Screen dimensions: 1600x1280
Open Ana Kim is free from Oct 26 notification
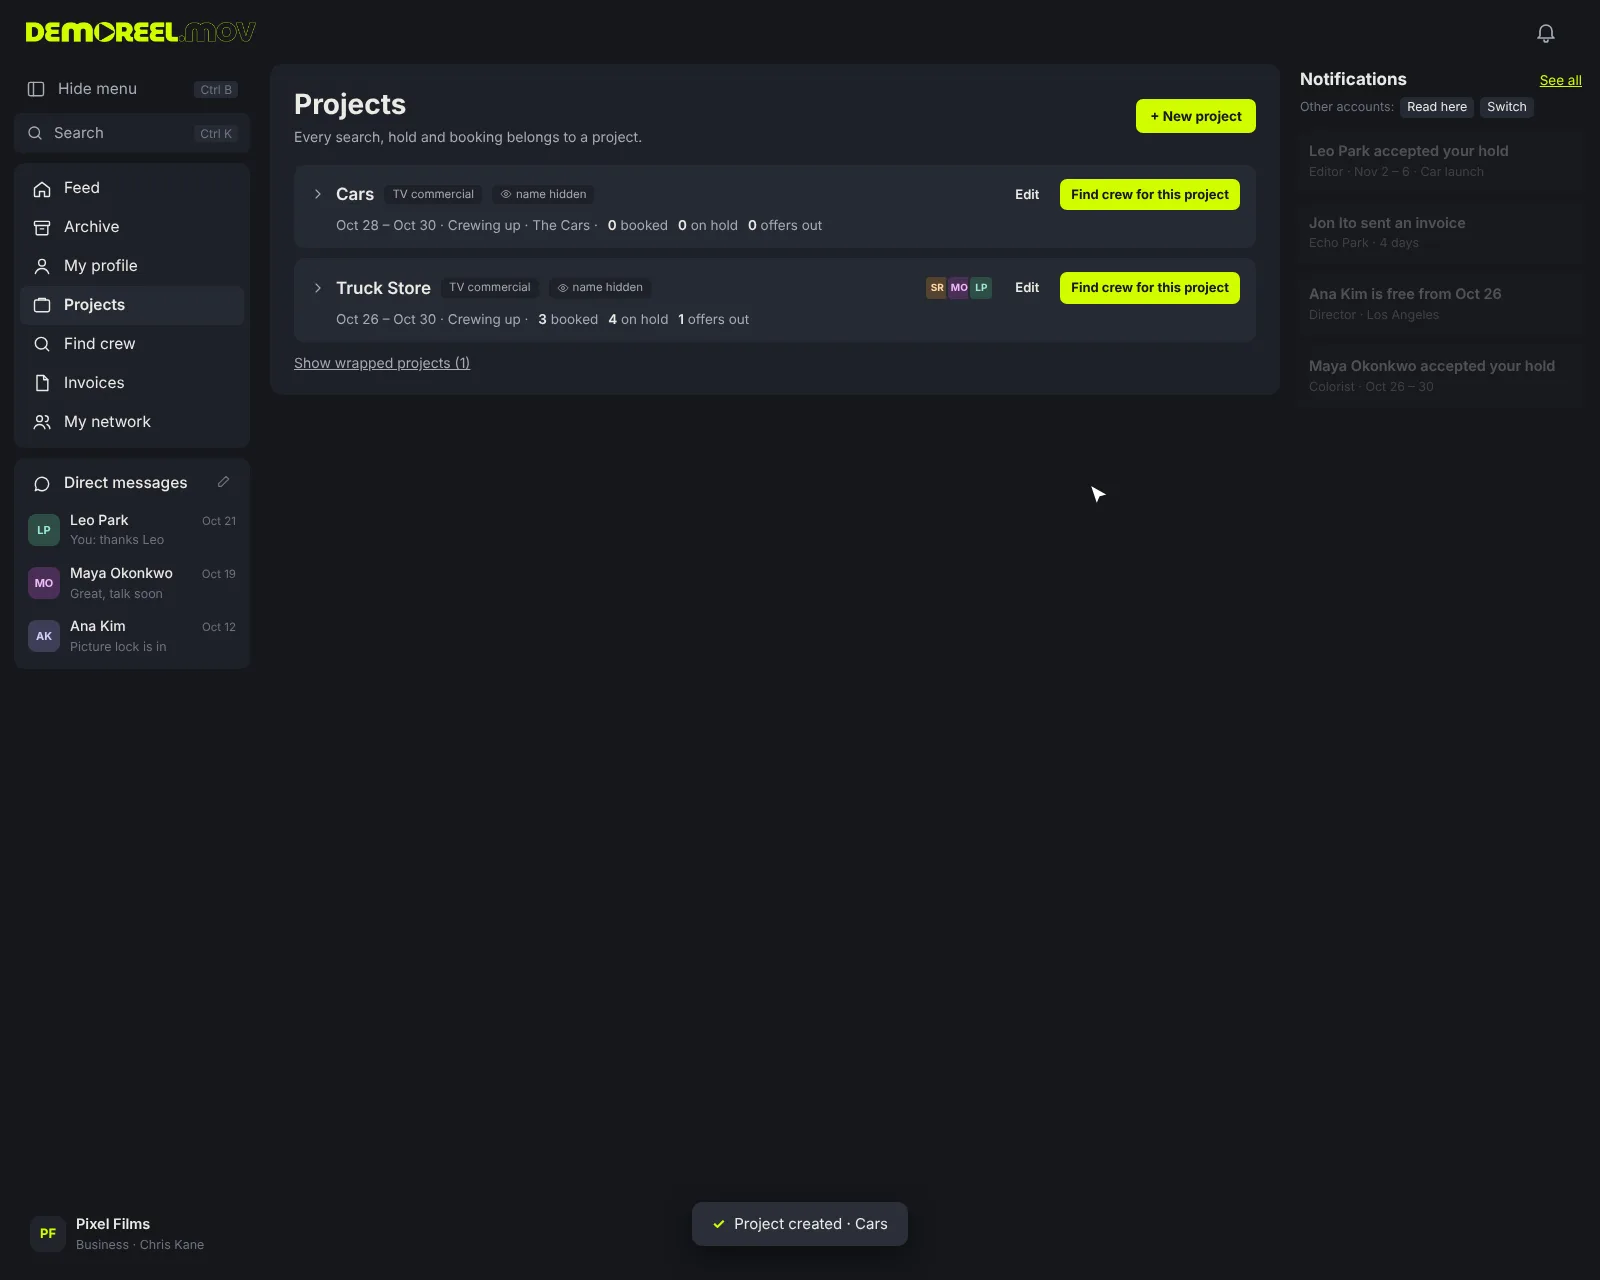[x=1441, y=304]
